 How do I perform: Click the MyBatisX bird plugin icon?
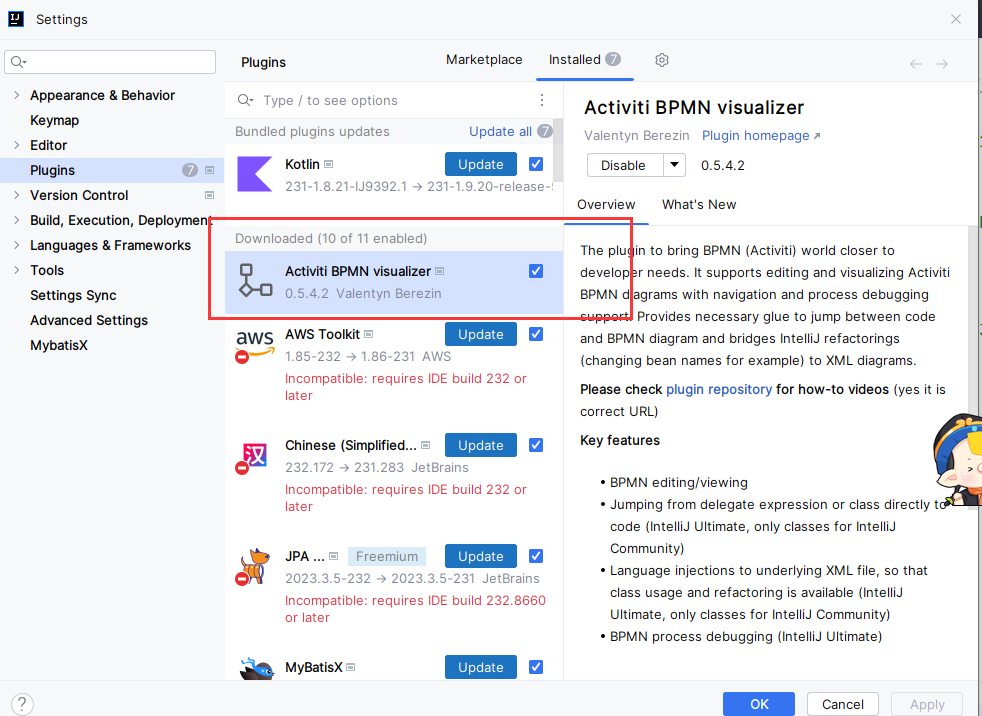(257, 668)
